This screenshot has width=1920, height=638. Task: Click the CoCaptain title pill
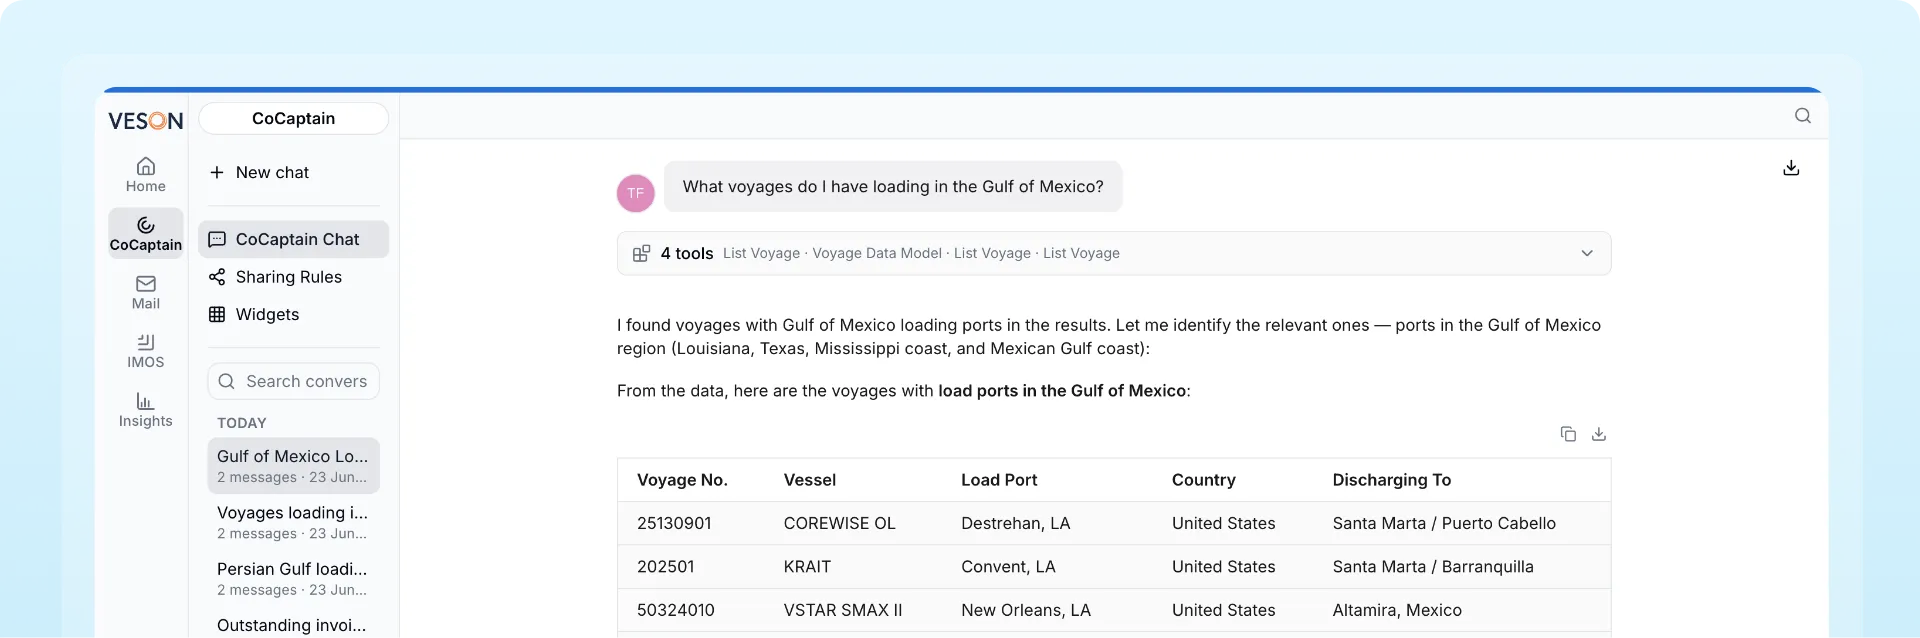(x=293, y=118)
